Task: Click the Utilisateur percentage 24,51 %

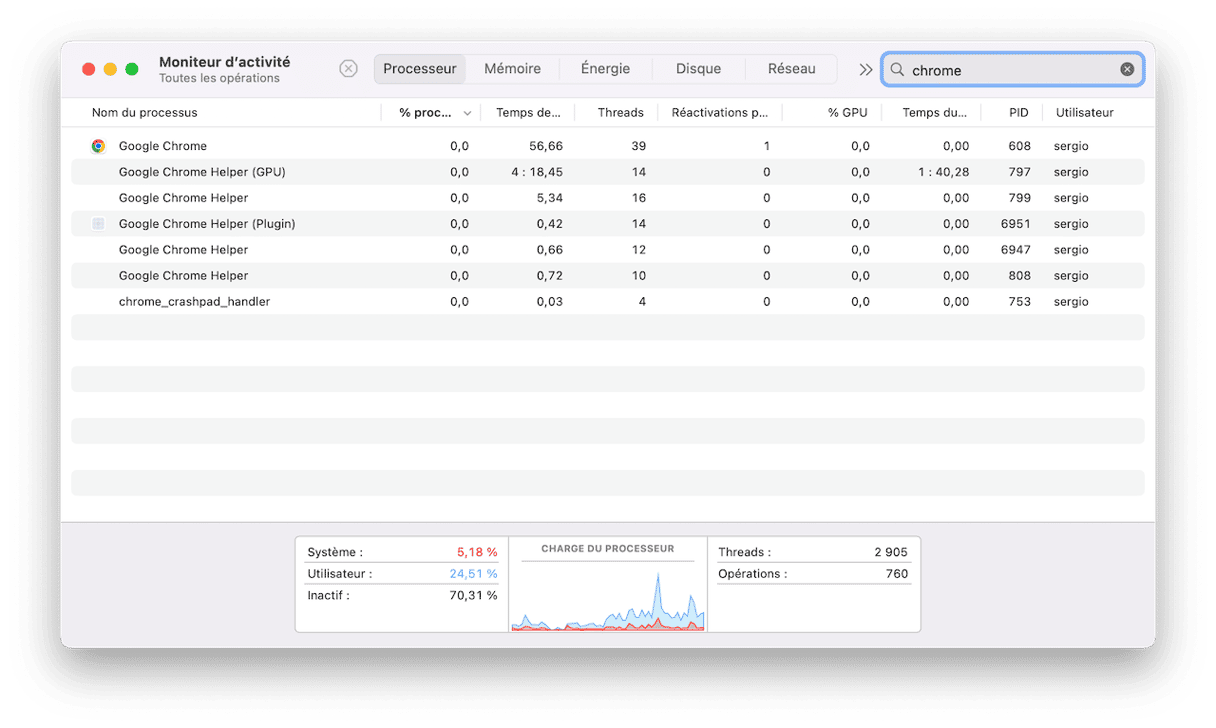Action: point(473,574)
